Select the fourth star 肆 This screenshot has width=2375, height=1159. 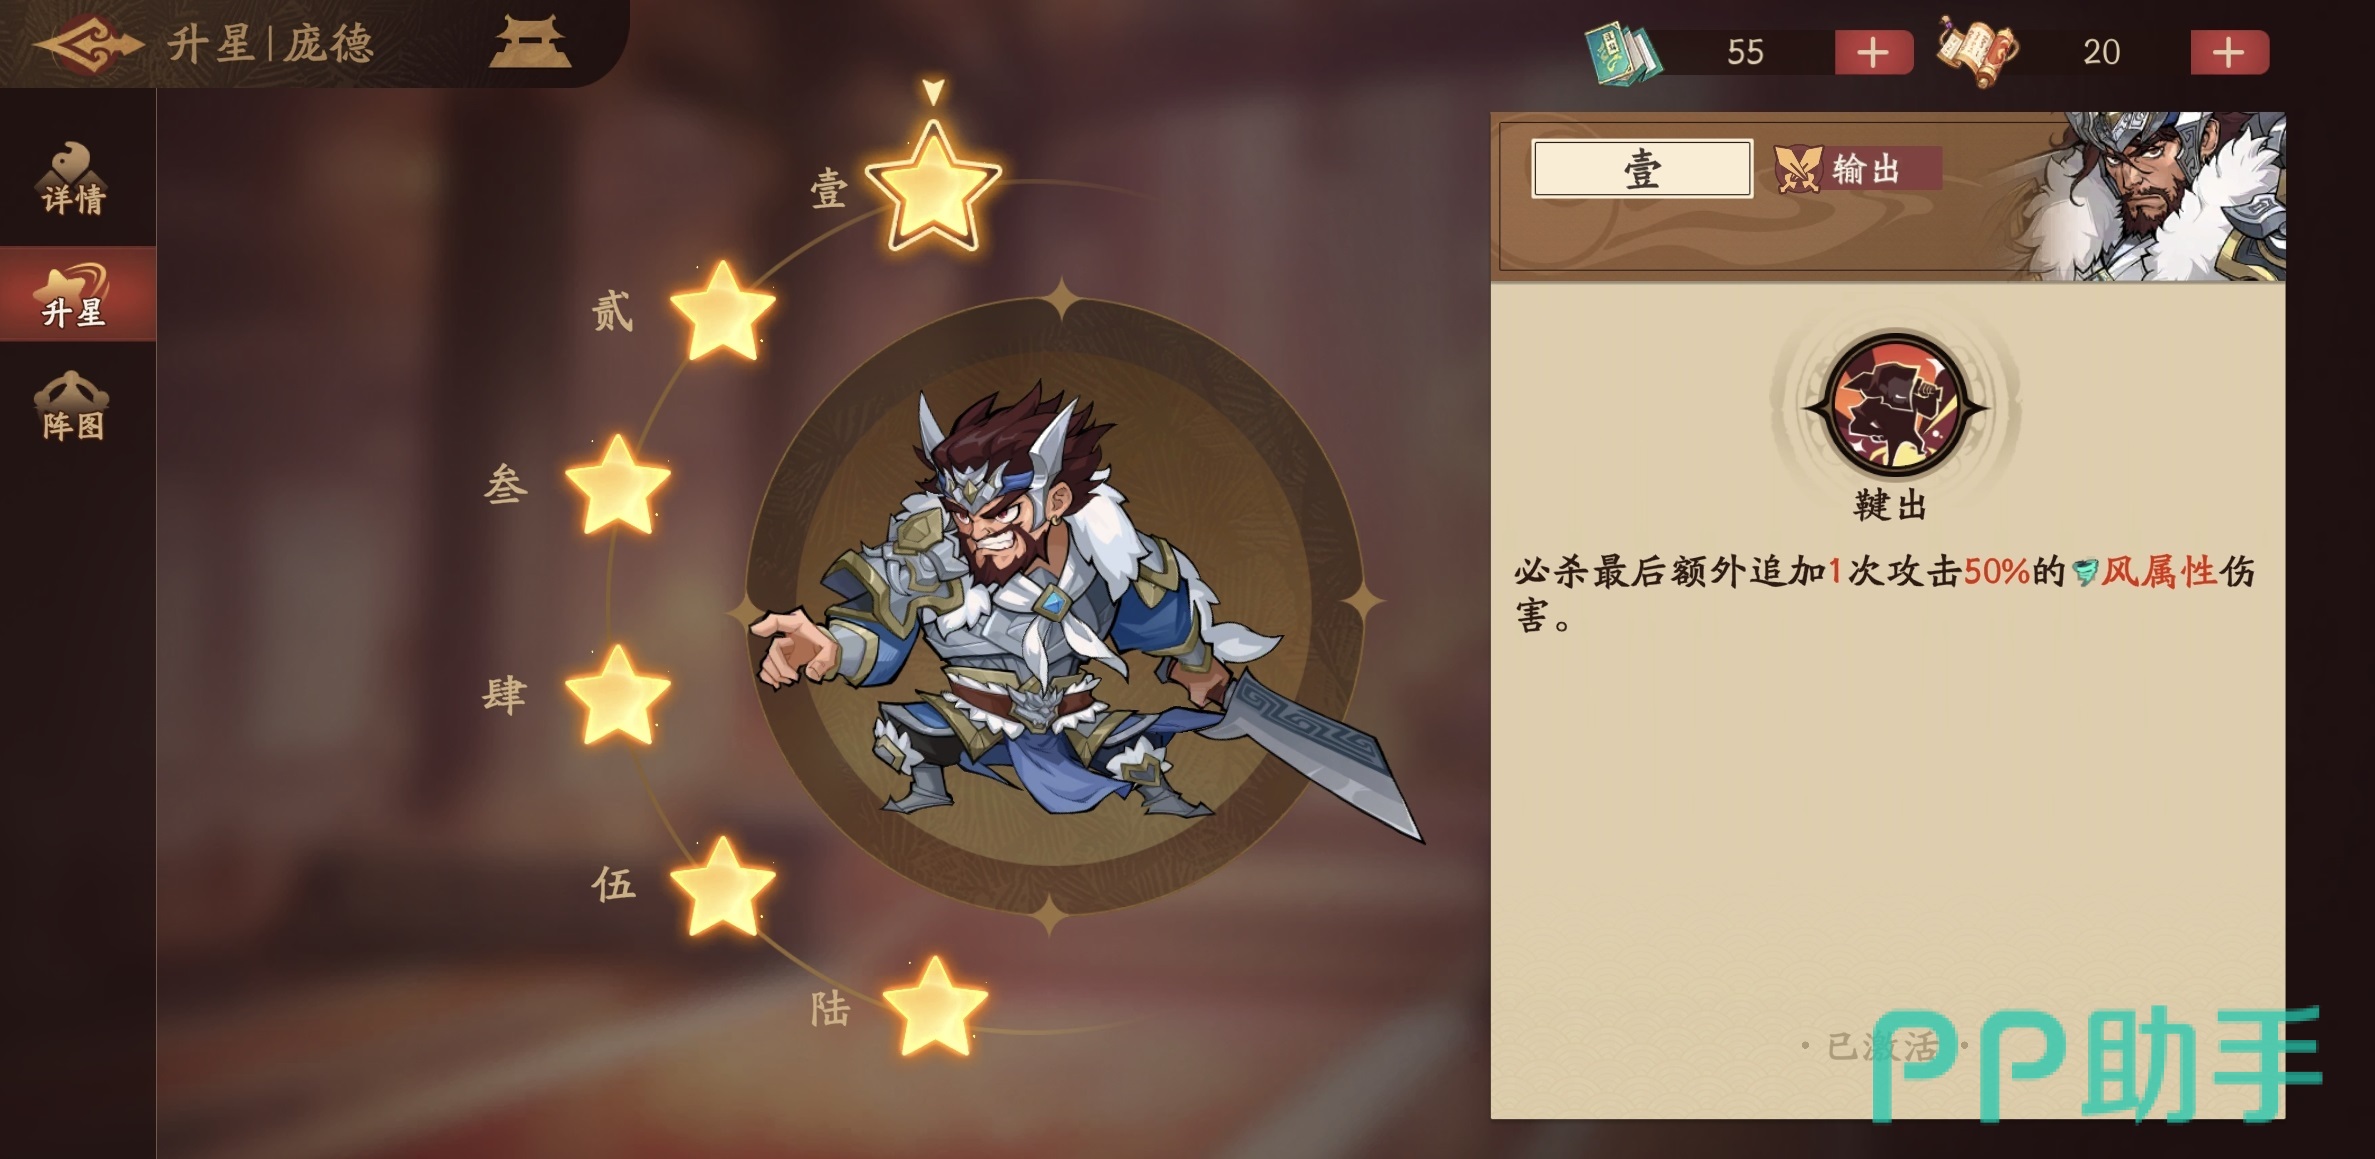617,695
